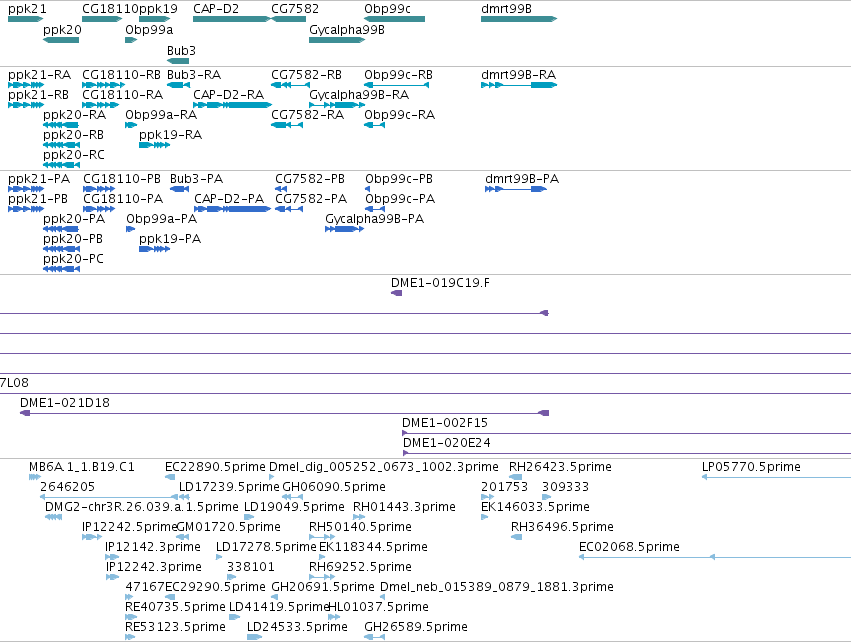This screenshot has height=642, width=851.
Task: Click the ppk21-RB transcript label
Action: pos(39,95)
